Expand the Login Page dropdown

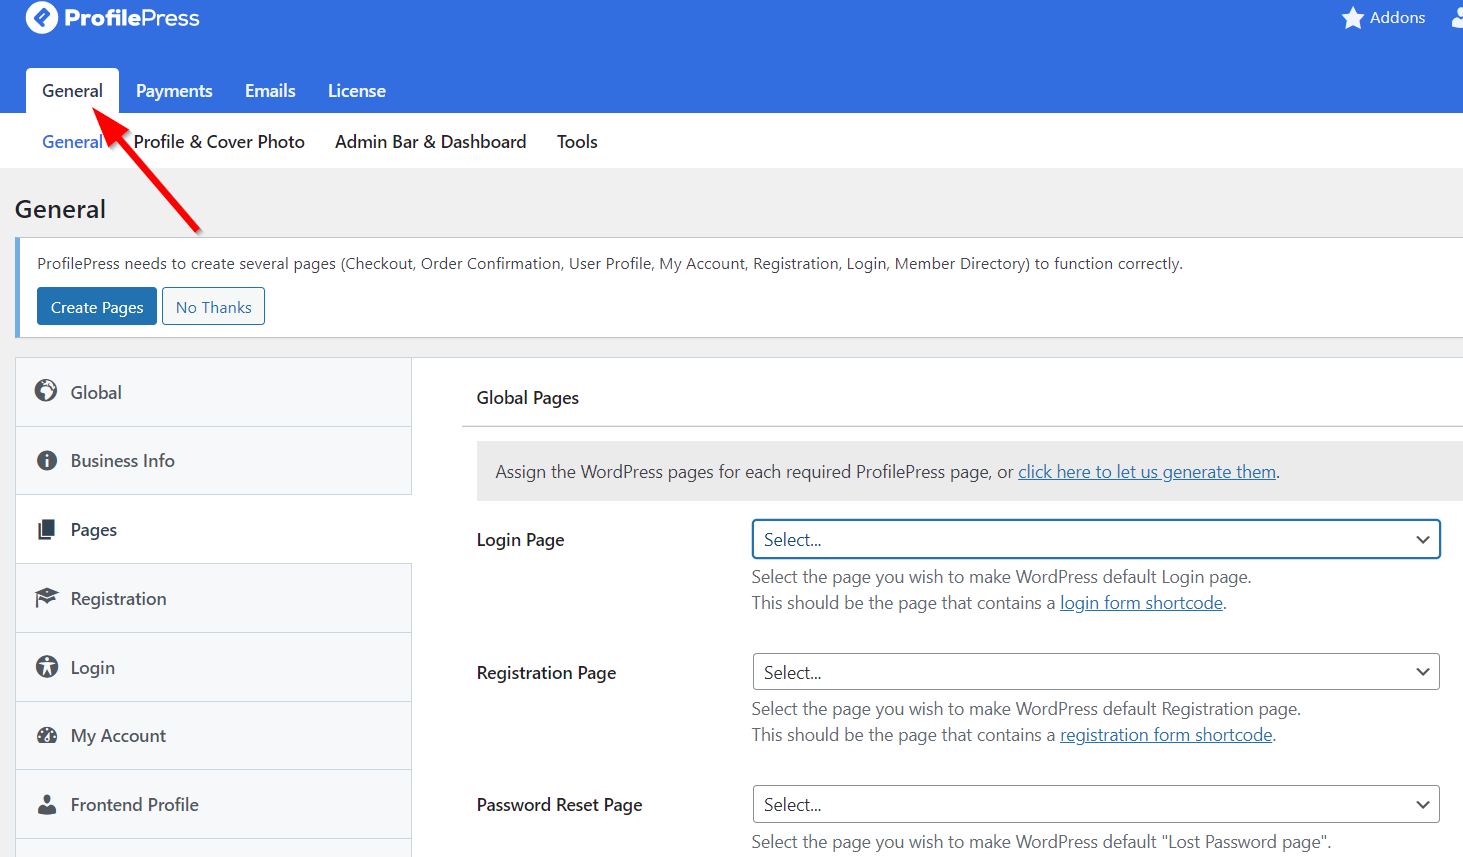click(x=1096, y=539)
